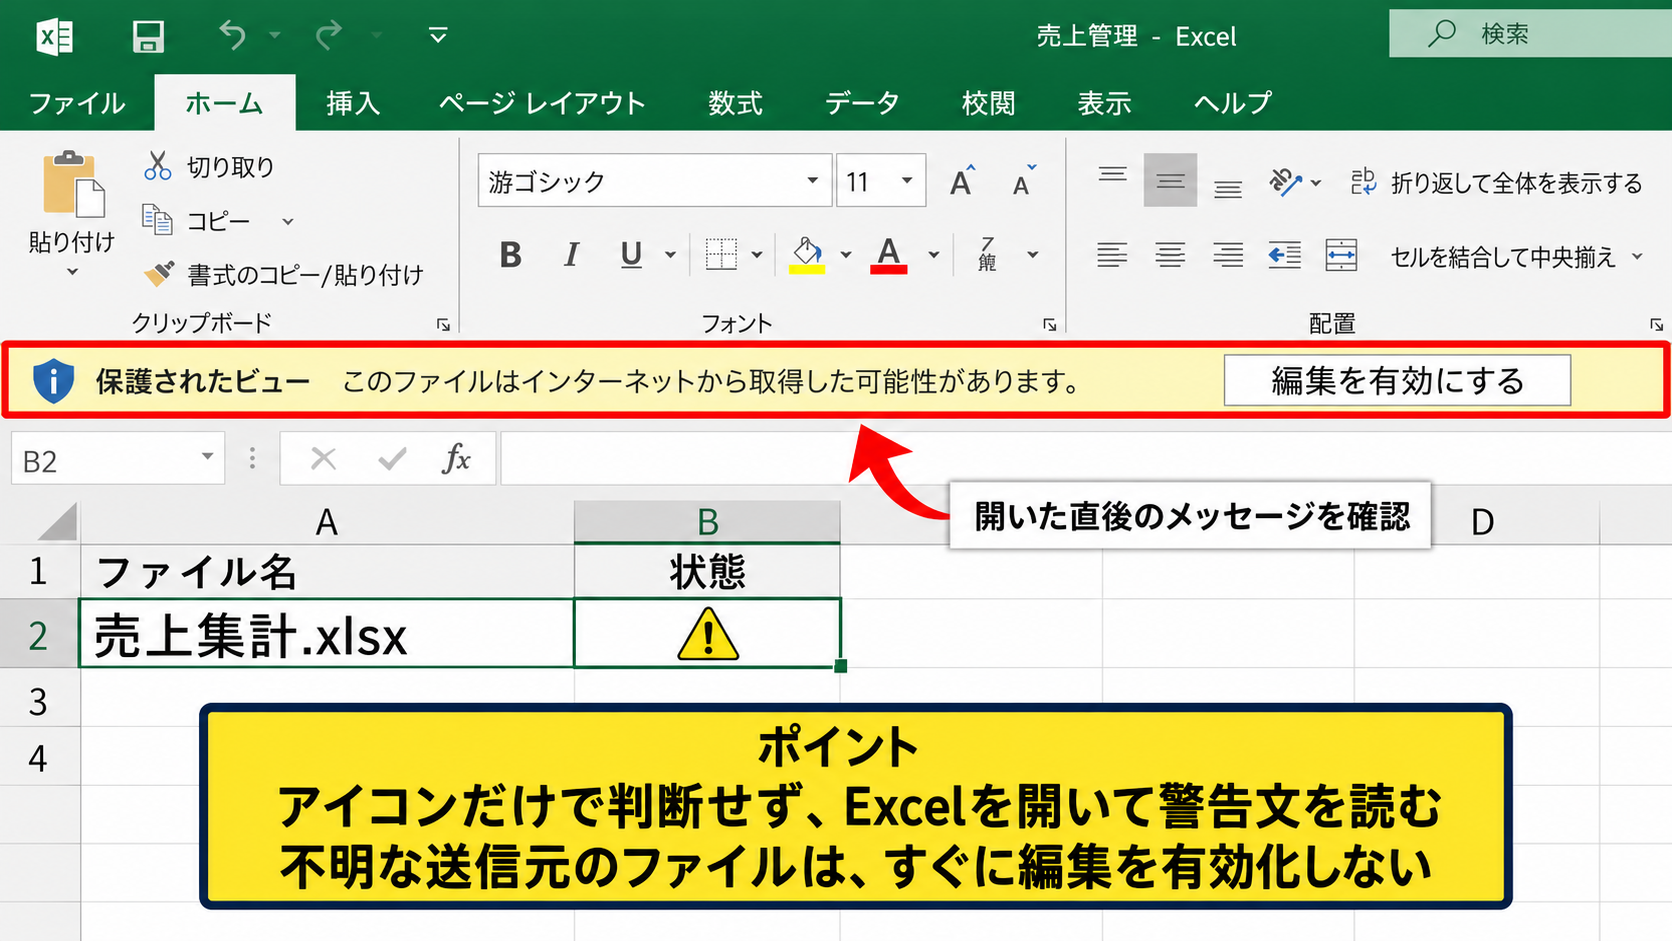Click the Save icon in title bar
Screen dimensions: 1672x941
(148, 37)
